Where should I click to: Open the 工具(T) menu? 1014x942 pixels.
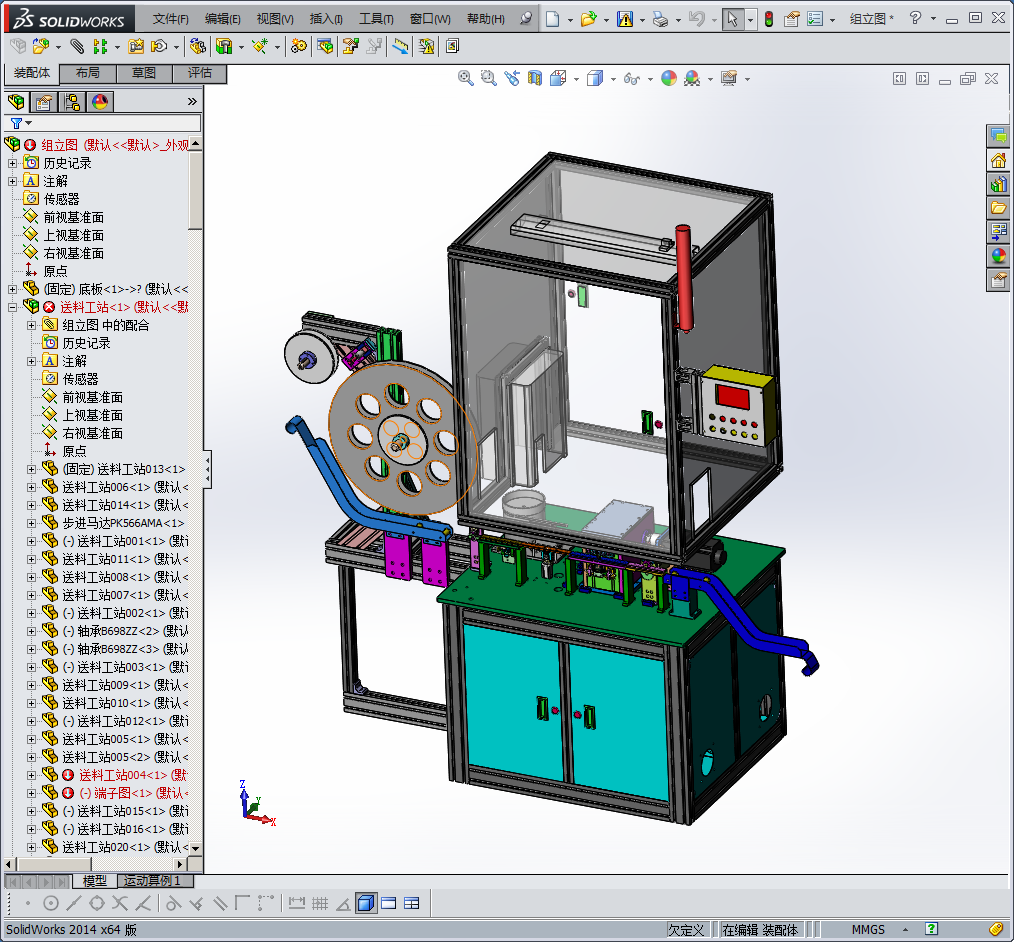[376, 19]
